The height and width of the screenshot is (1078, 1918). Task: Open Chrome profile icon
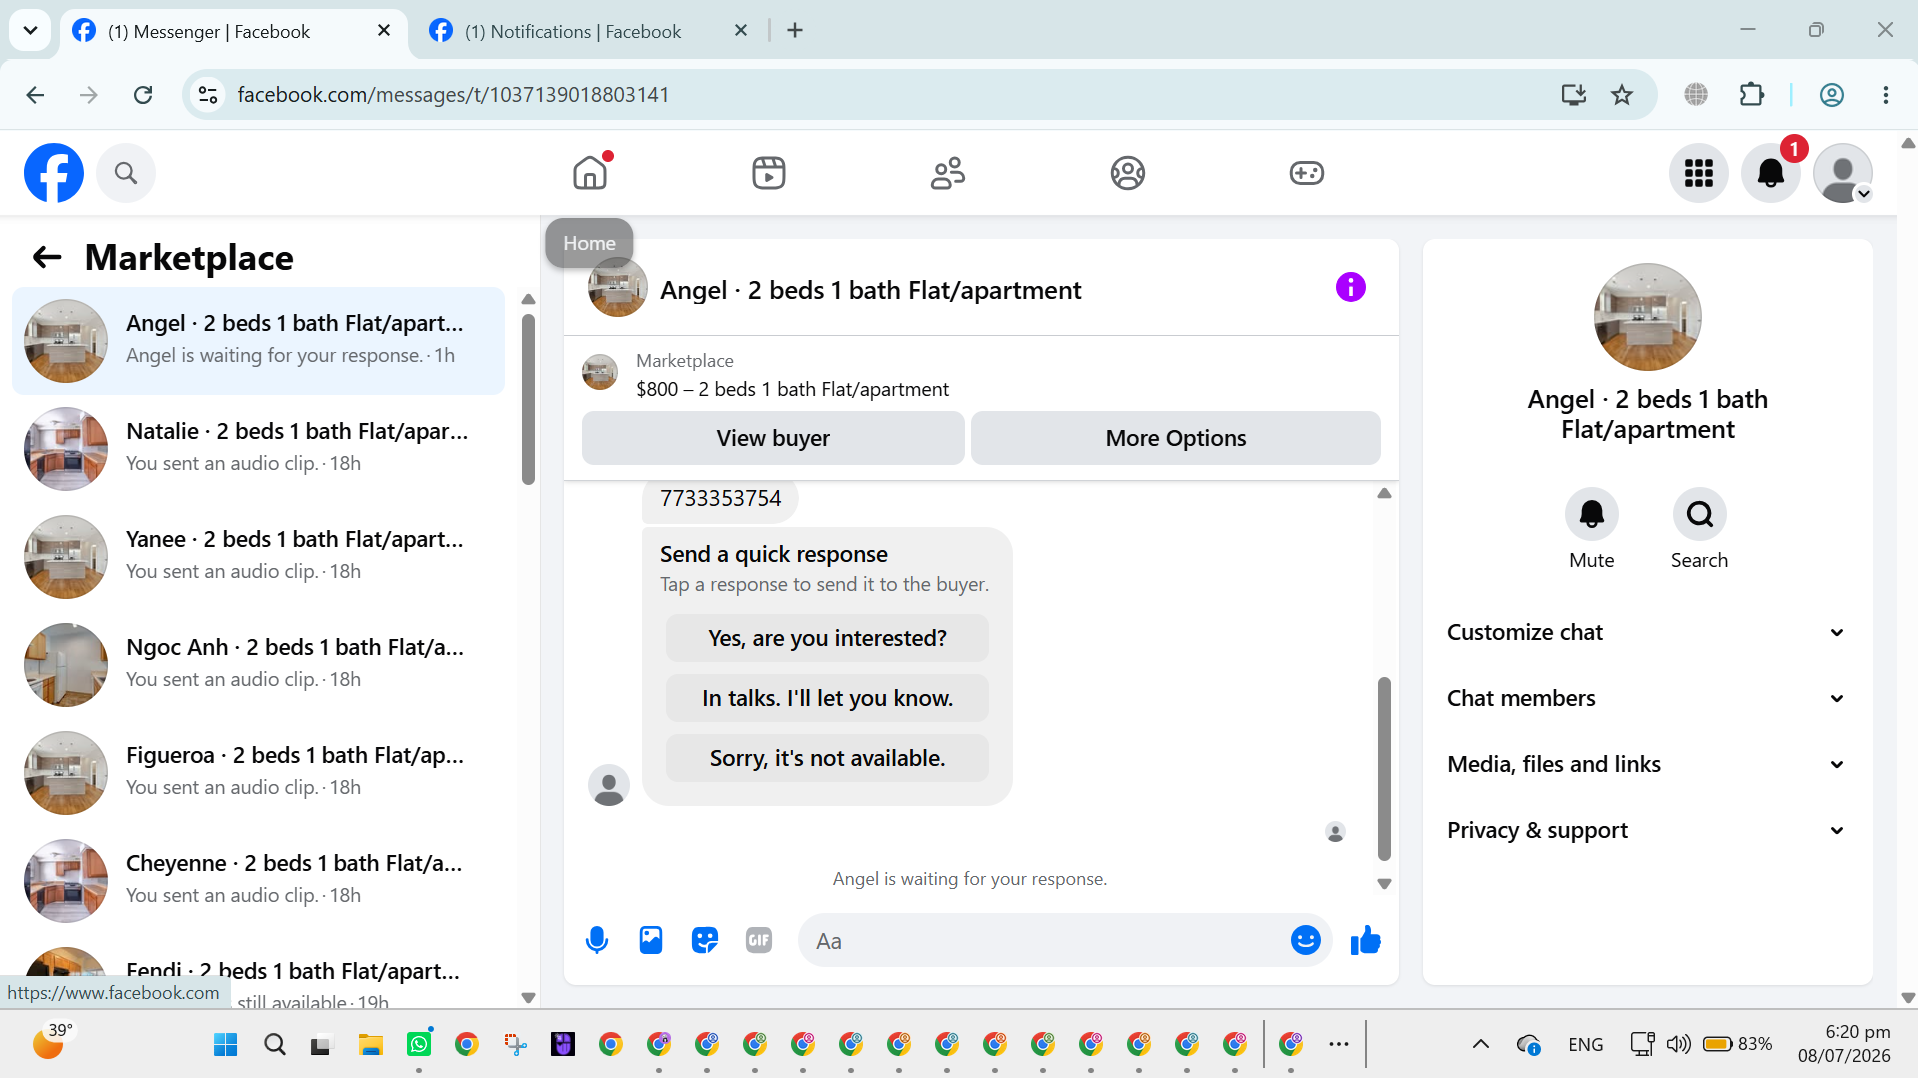(x=1831, y=95)
